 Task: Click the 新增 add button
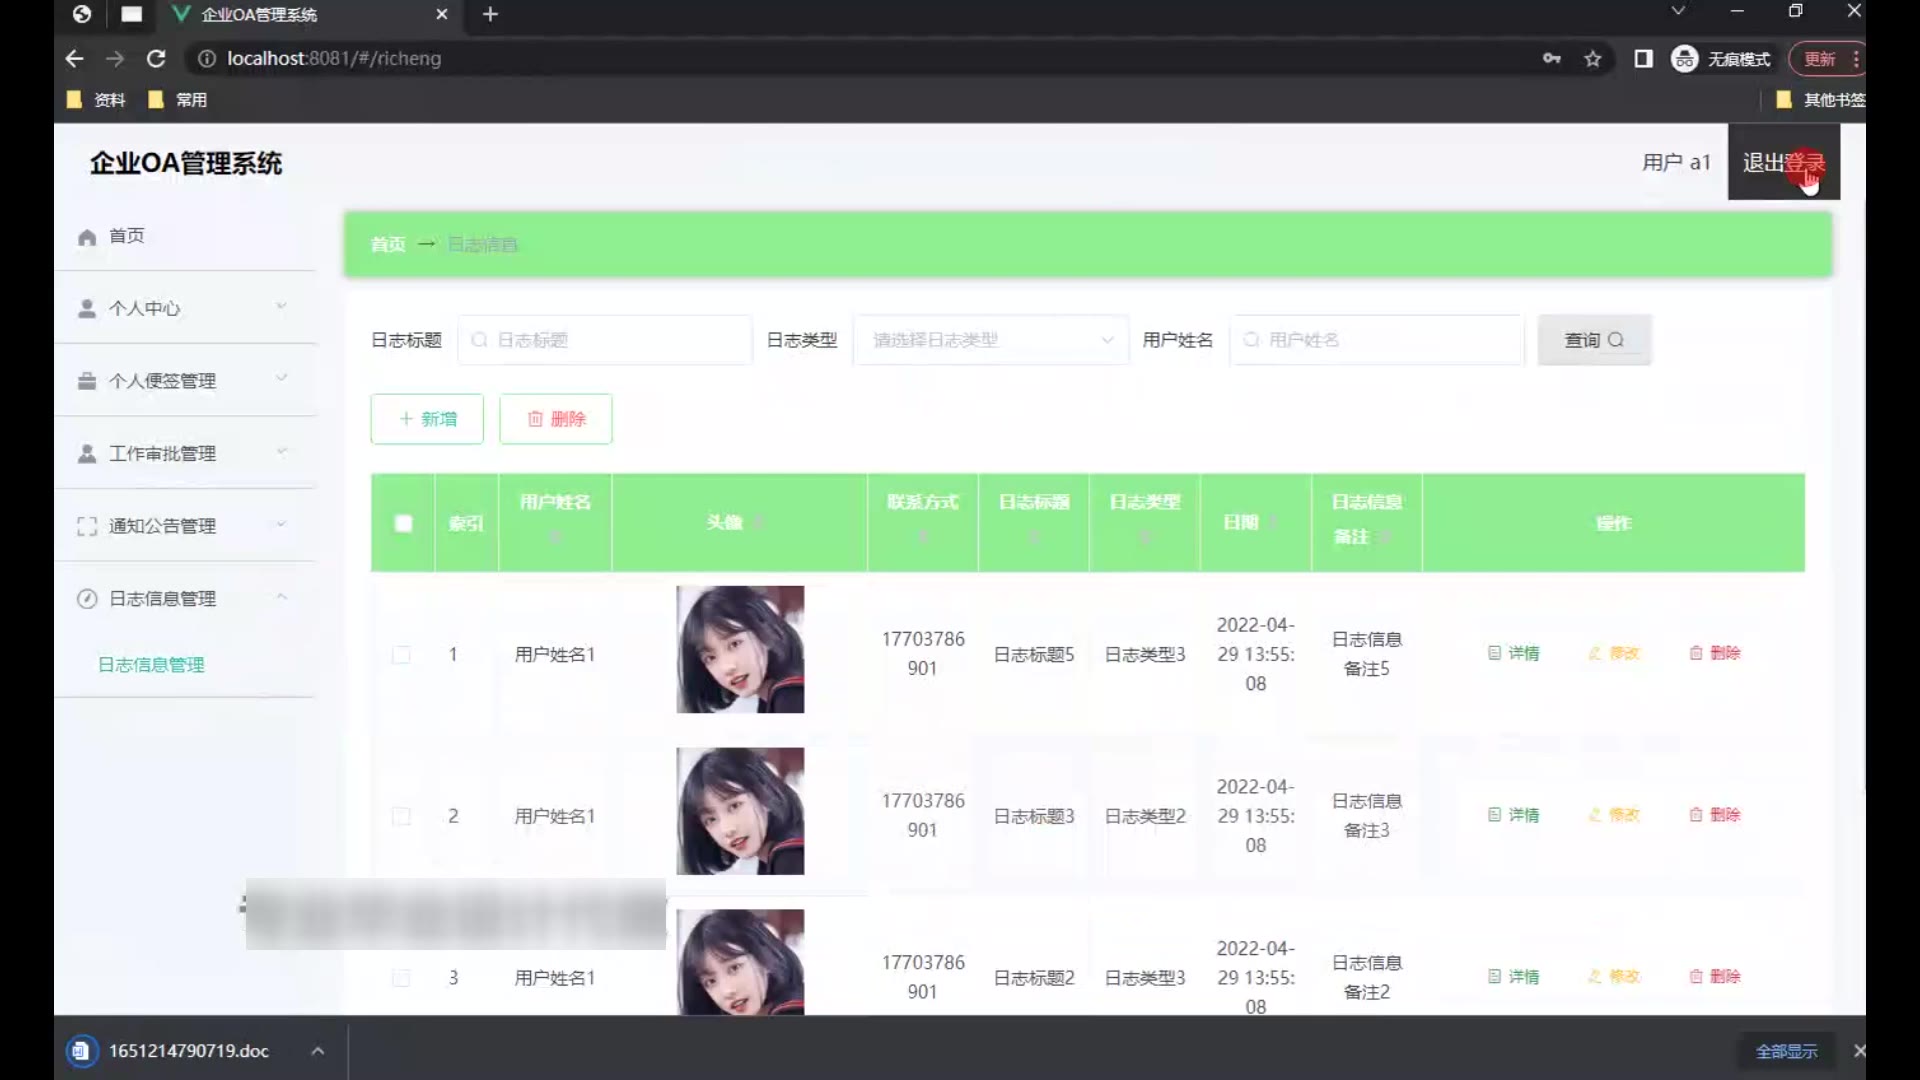click(x=427, y=419)
